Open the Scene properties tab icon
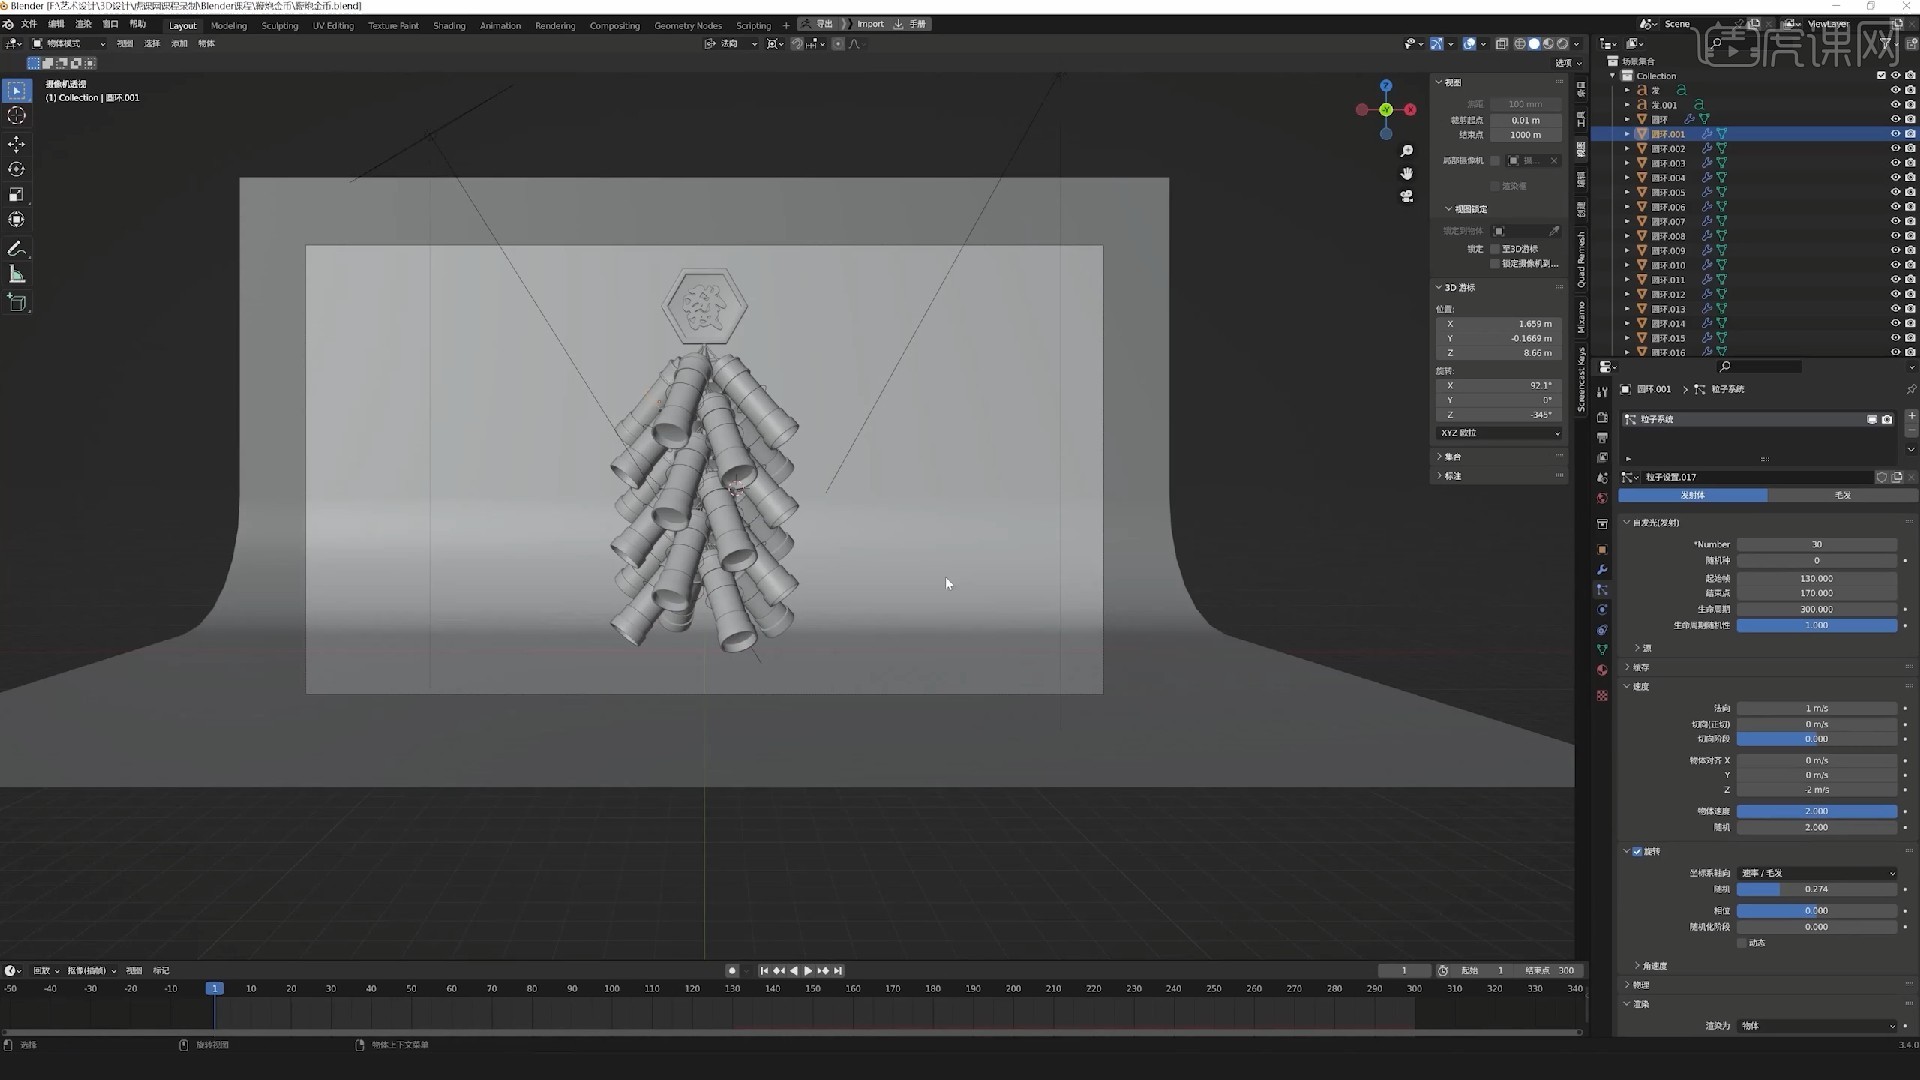 coord(1602,478)
